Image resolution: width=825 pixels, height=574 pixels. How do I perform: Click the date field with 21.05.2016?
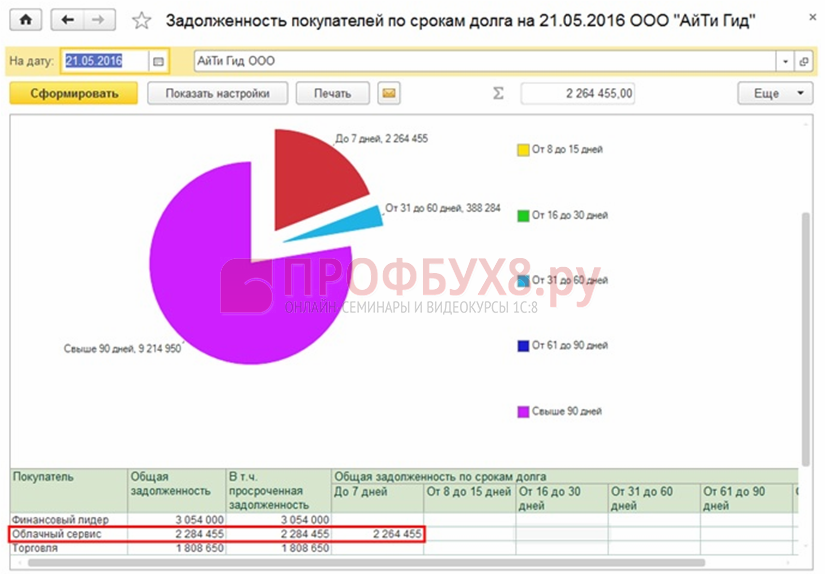tap(105, 61)
